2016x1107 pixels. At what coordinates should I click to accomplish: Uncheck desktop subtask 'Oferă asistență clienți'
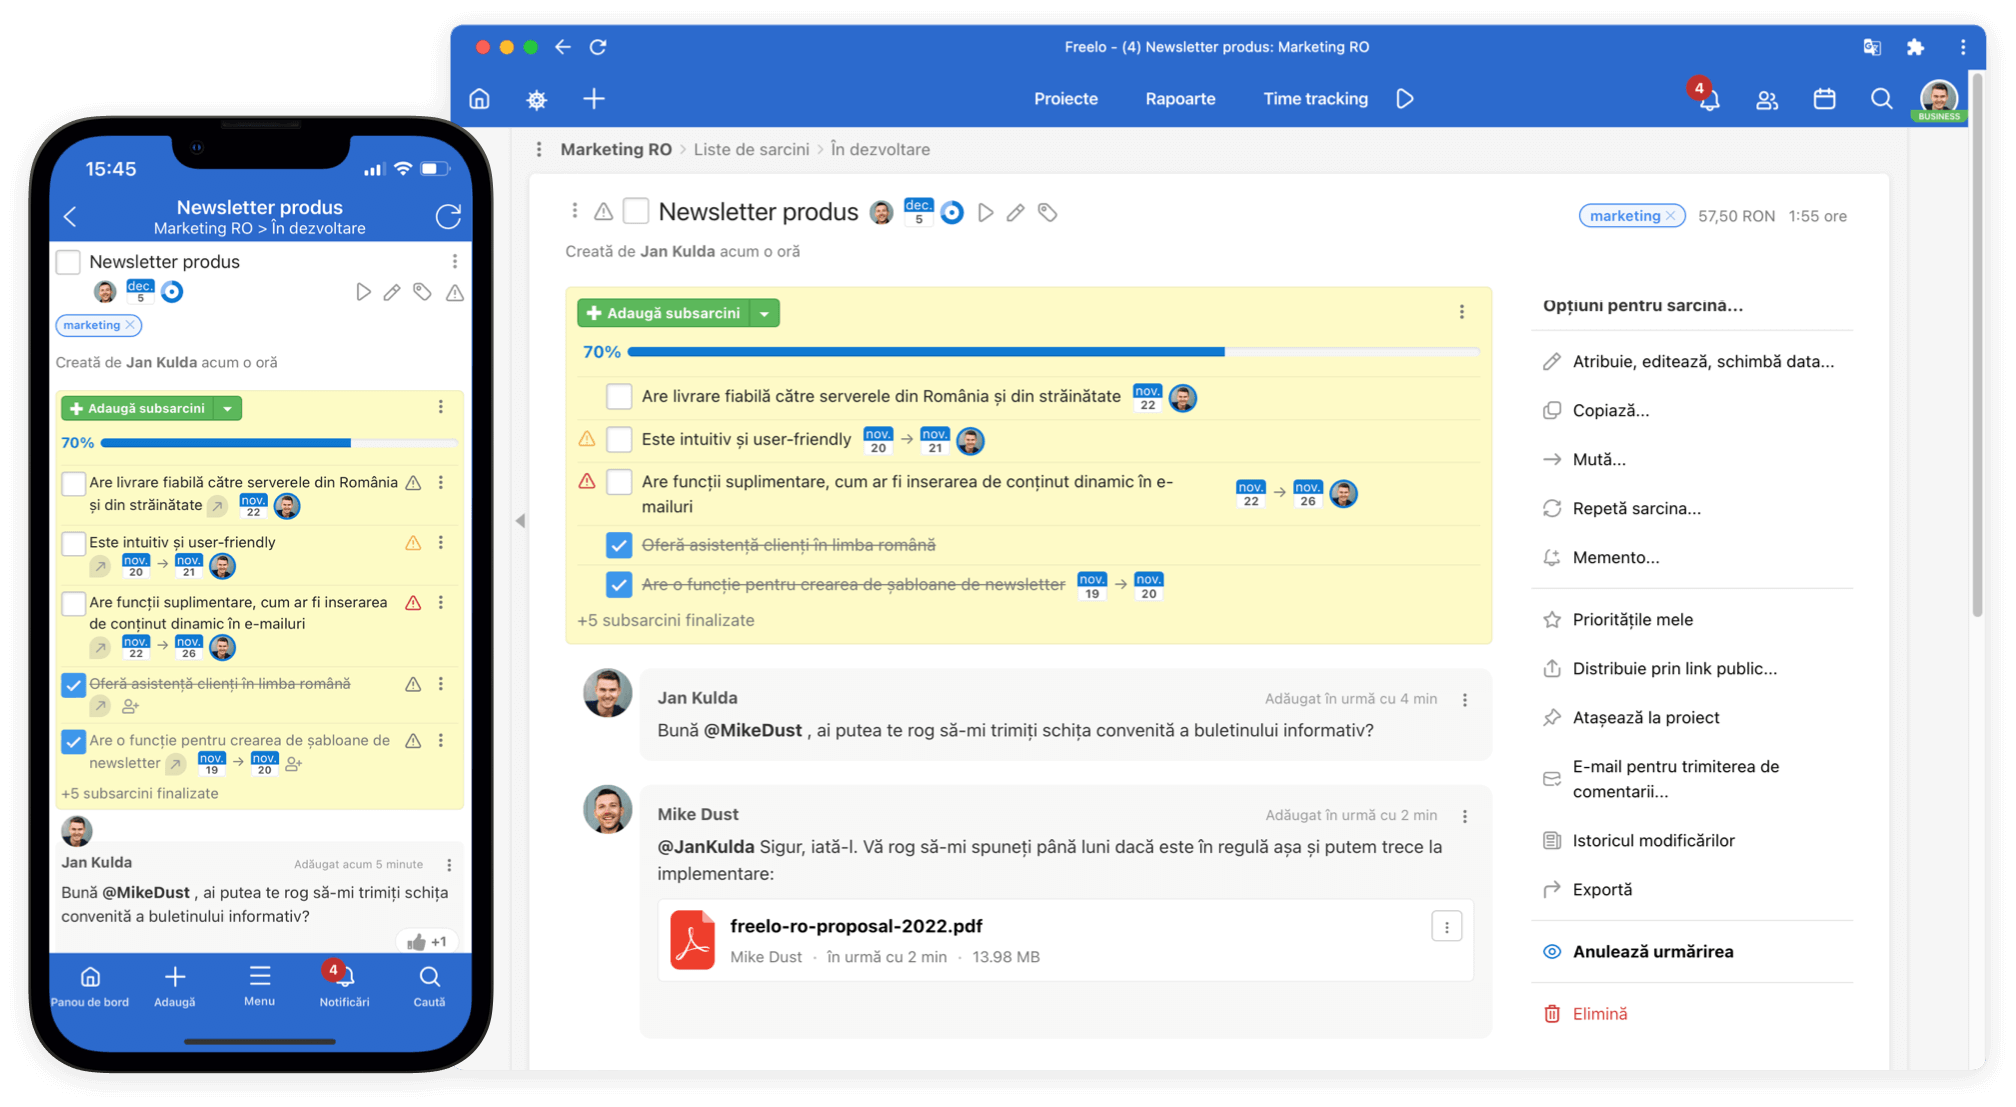coord(619,545)
